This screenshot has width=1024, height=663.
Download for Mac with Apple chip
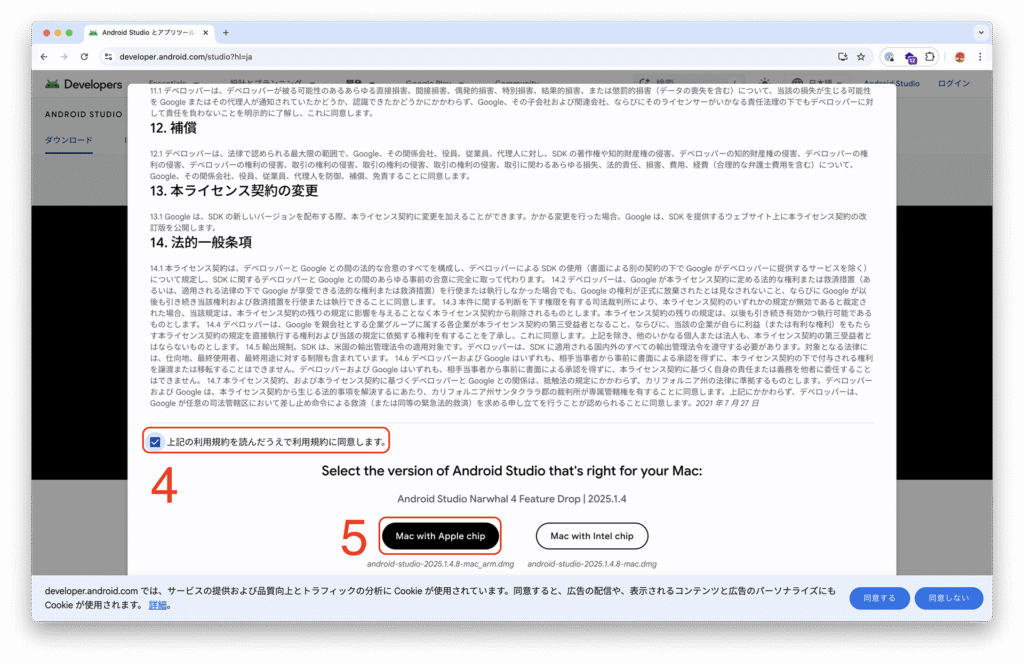point(440,536)
